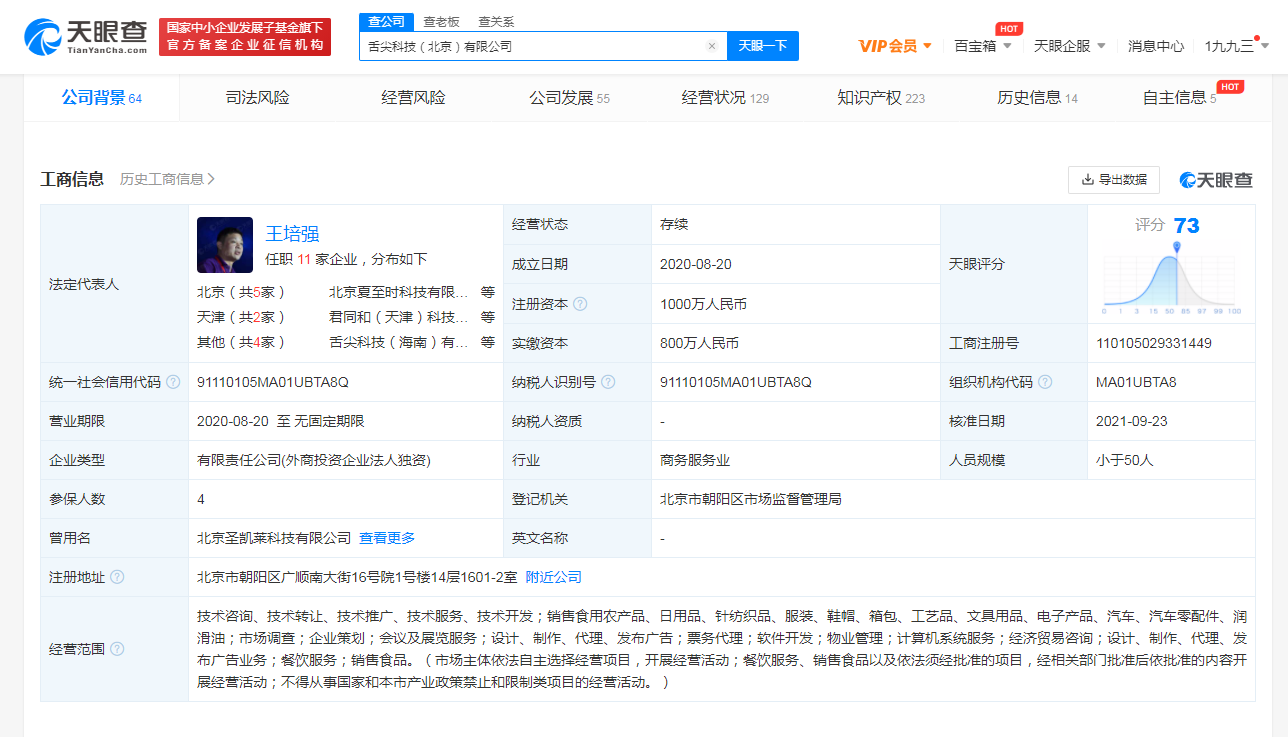Viewport: 1288px width, 737px height.
Task: Click the 导出数据 export button
Action: coord(1113,180)
